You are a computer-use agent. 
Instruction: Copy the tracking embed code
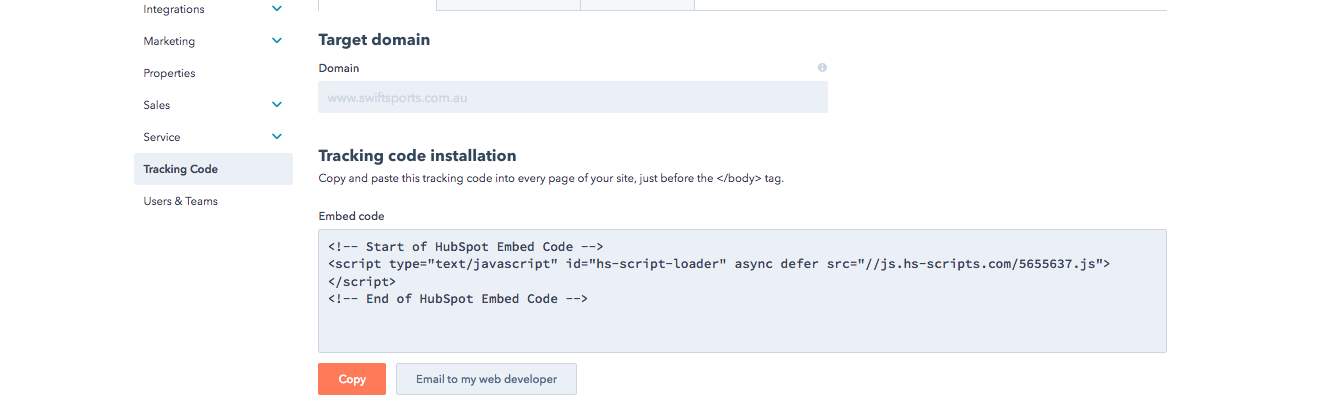(352, 379)
